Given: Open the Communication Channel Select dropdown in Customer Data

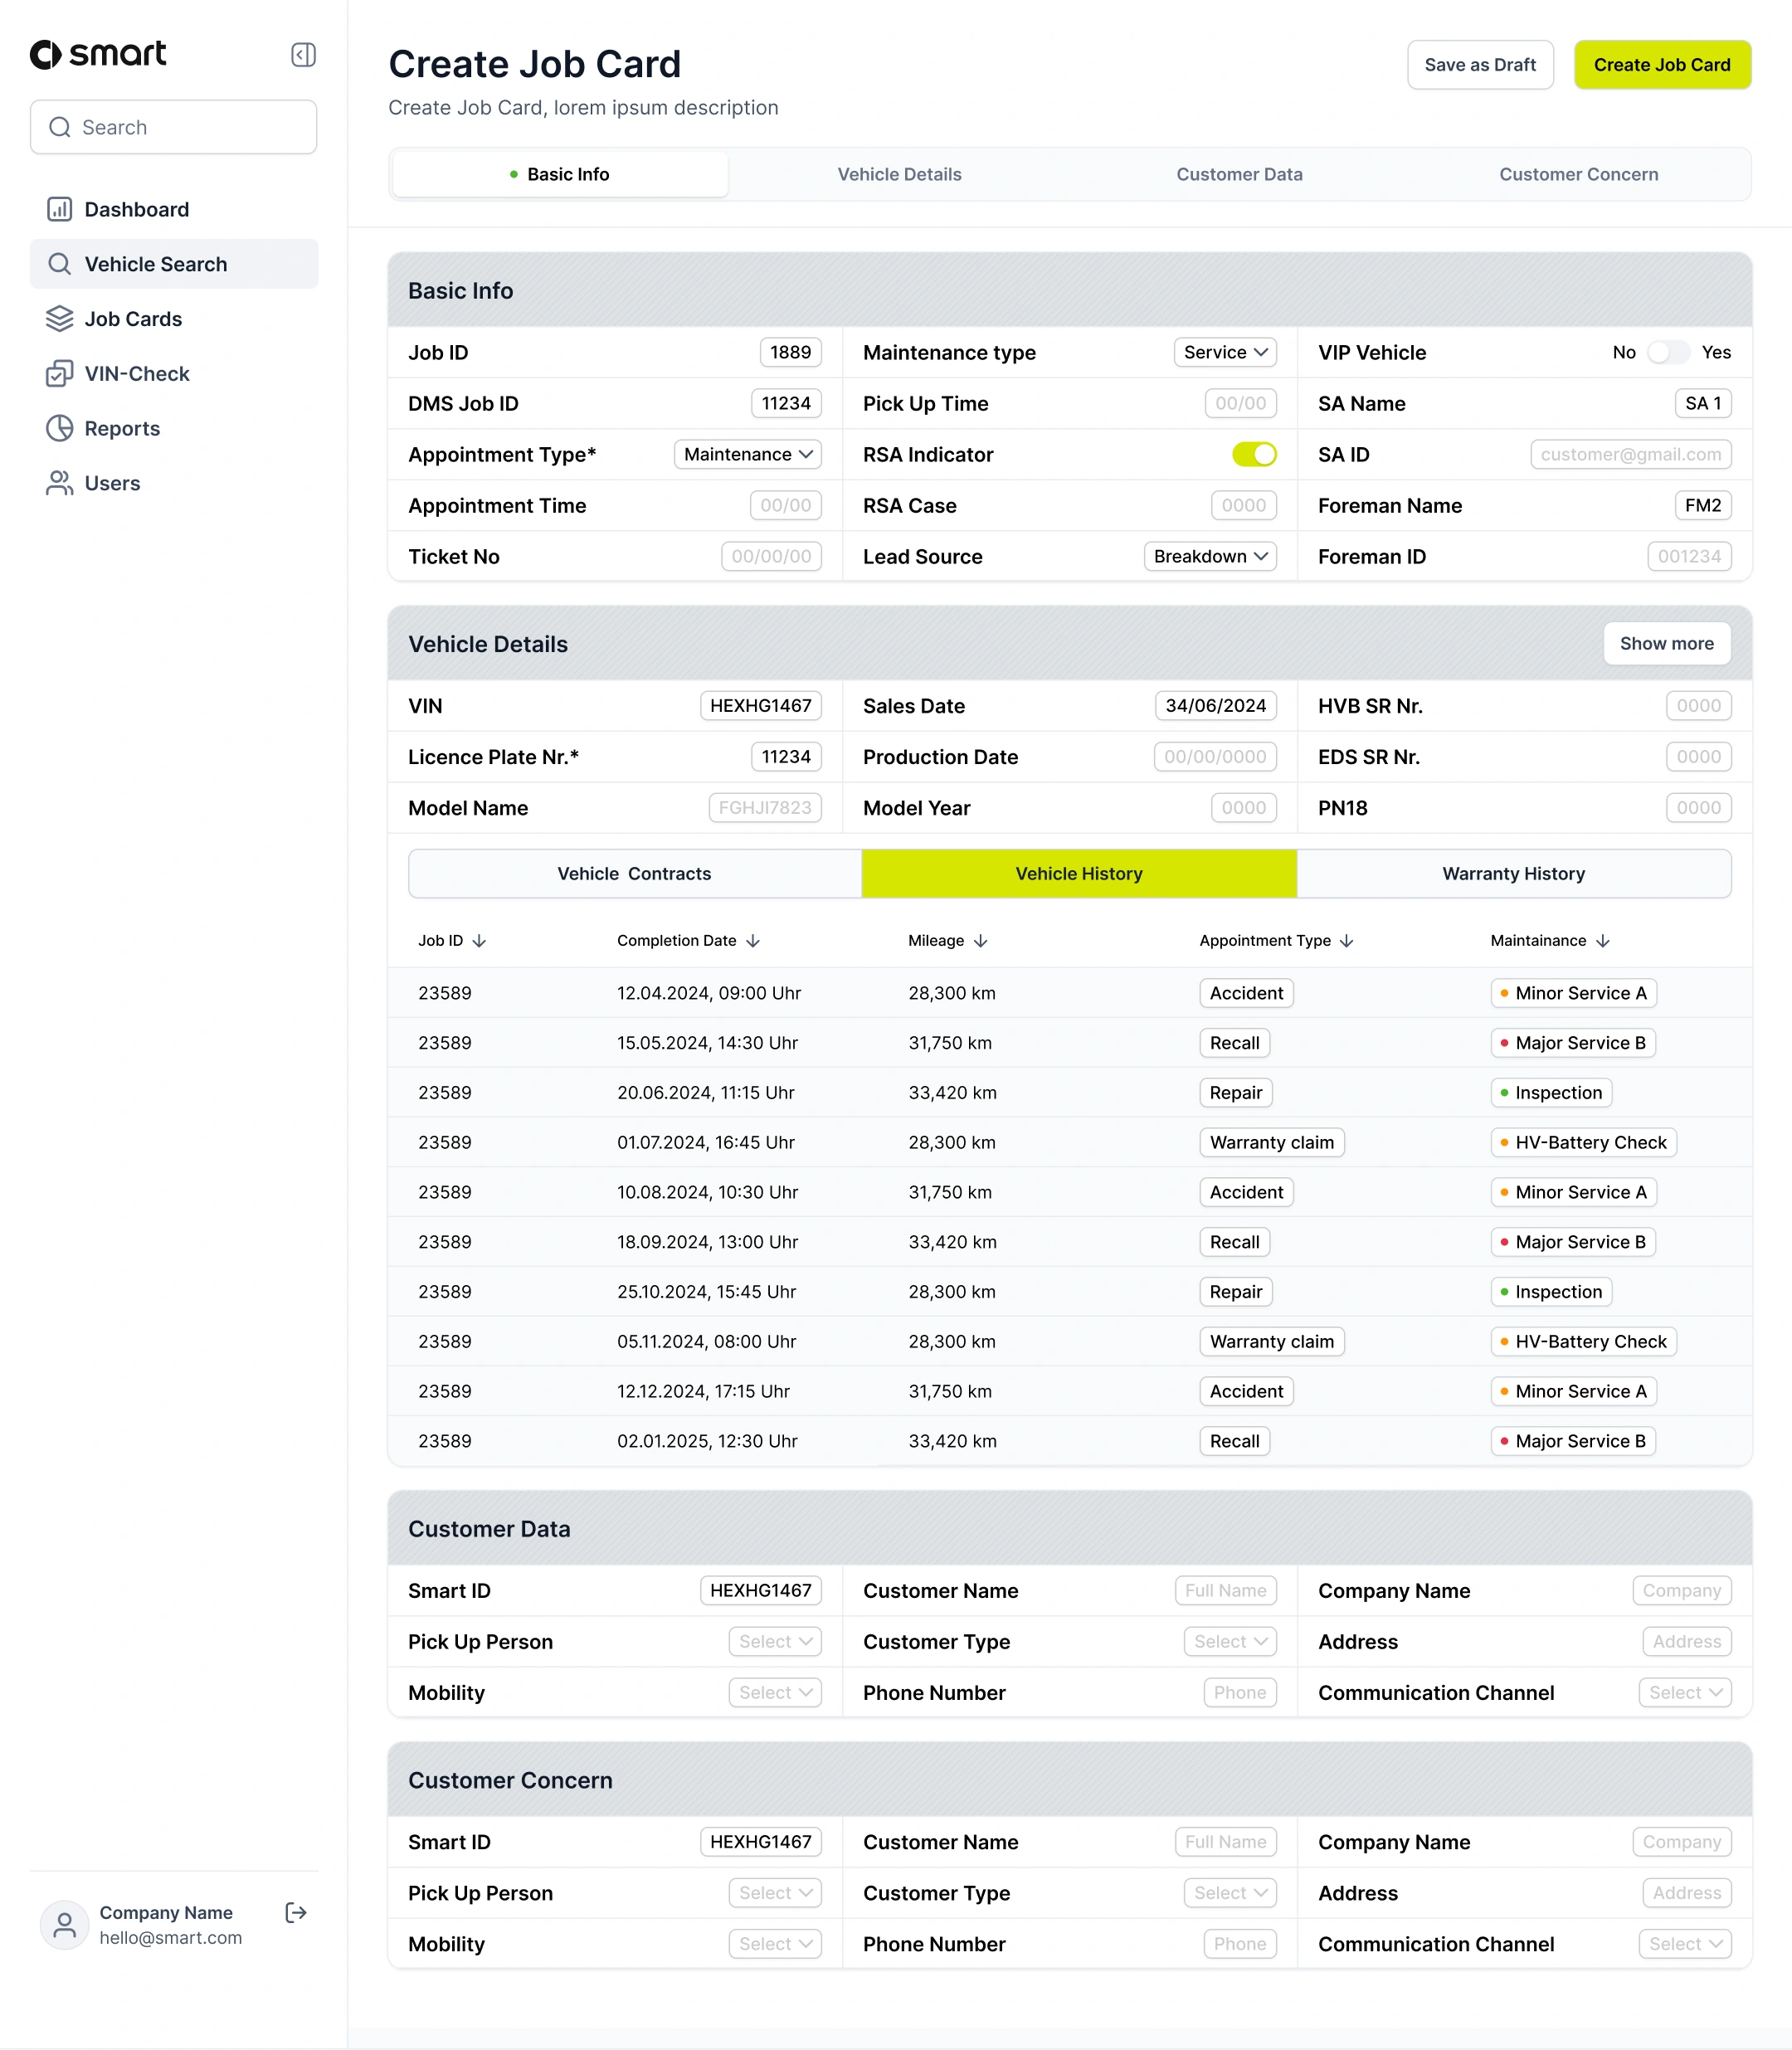Looking at the screenshot, I should 1684,1692.
